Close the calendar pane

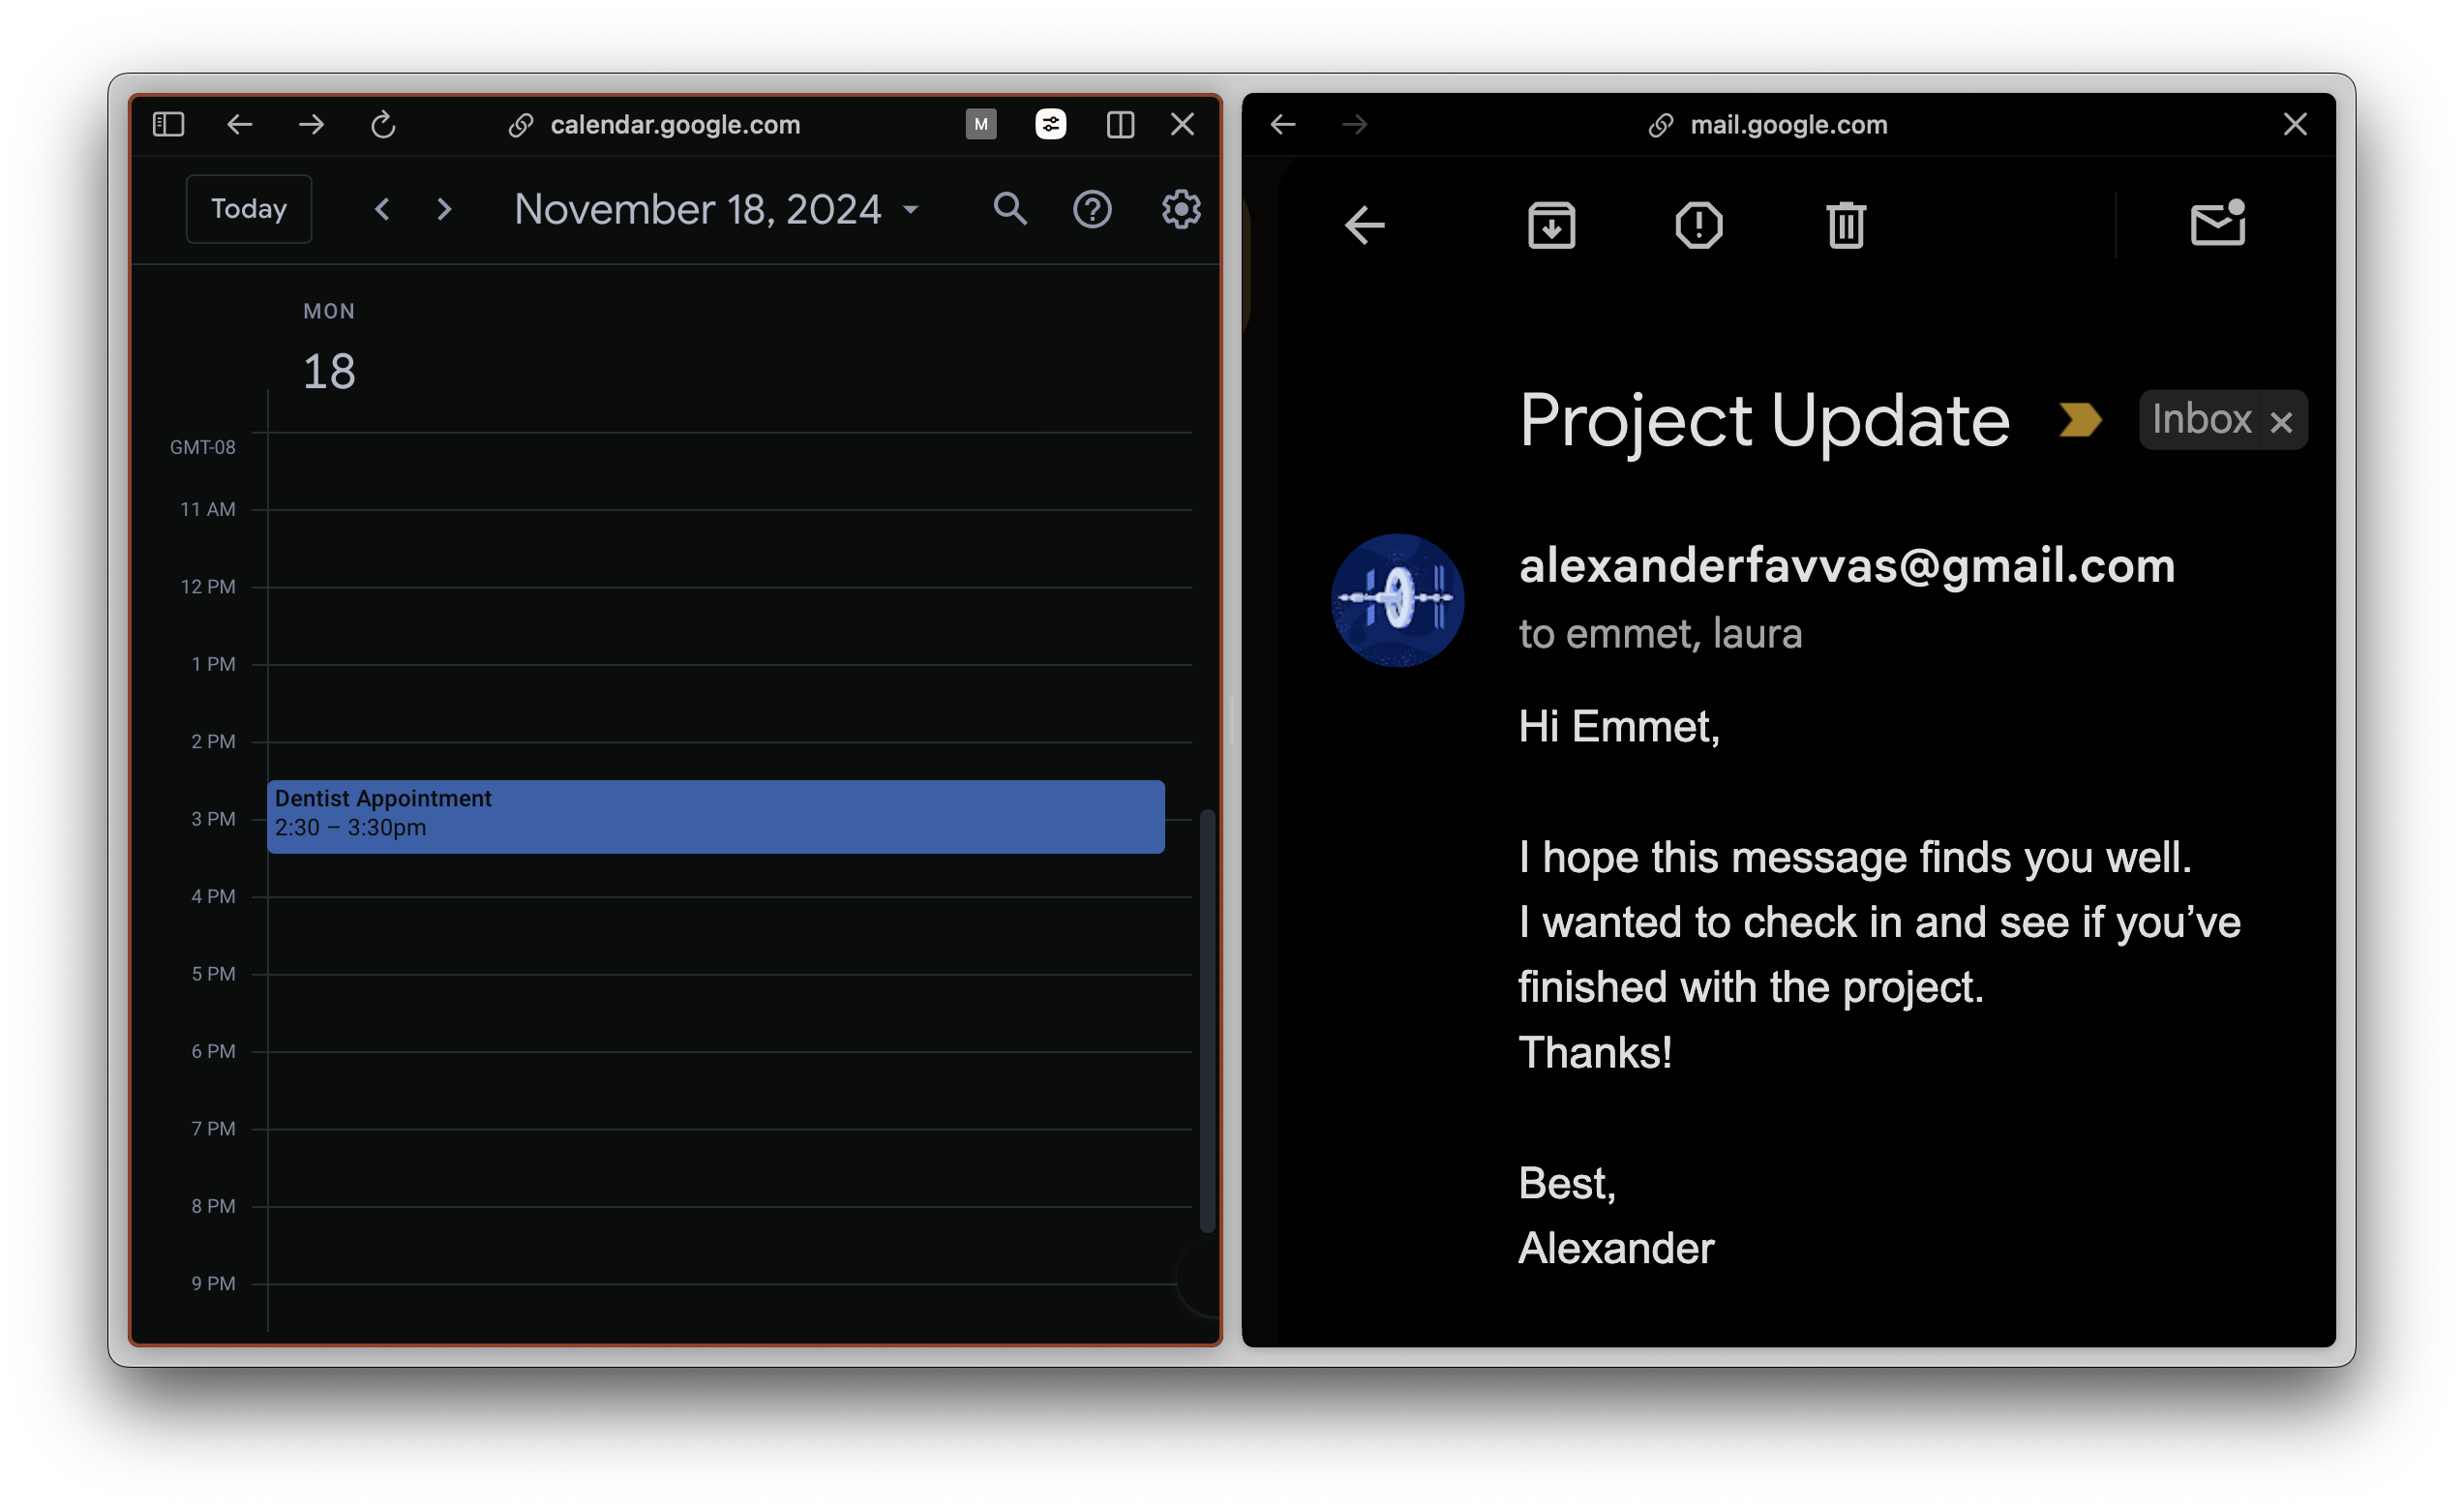point(1182,124)
